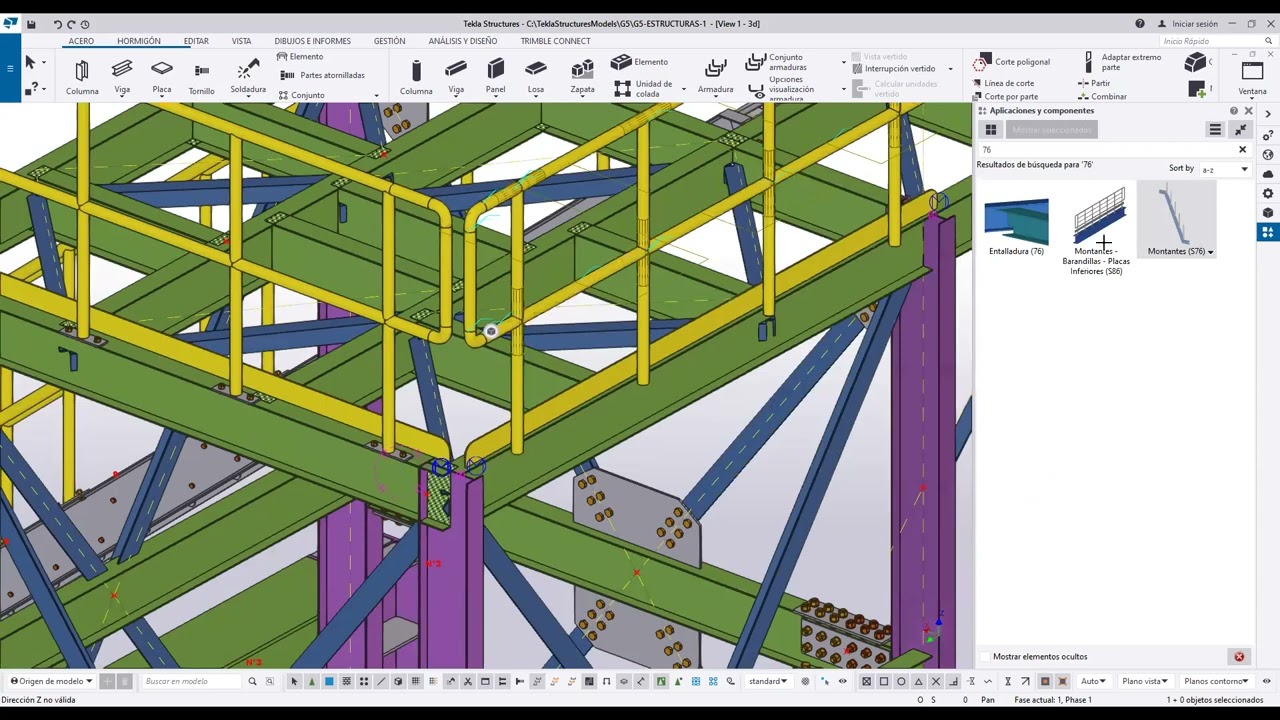Click the Combinar combine command
Image resolution: width=1280 pixels, height=720 pixels.
1102,97
